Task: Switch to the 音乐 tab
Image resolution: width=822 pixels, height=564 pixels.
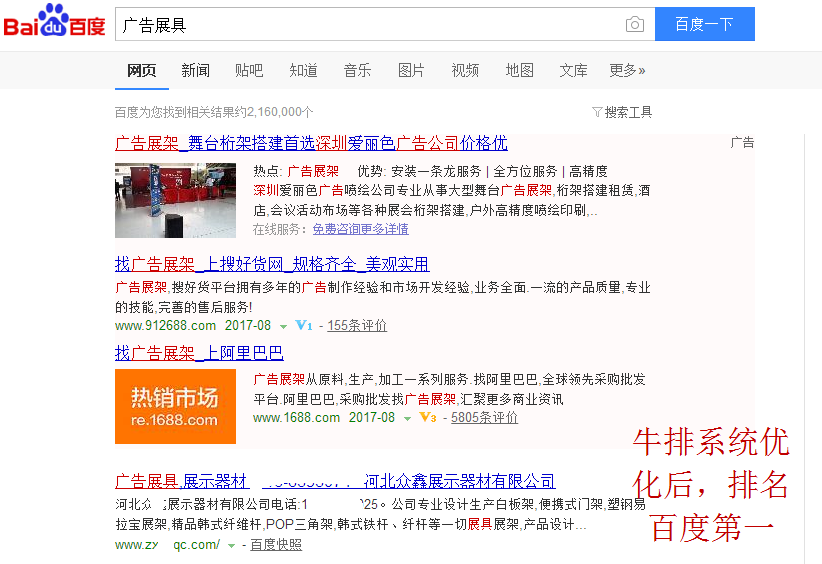Action: pos(358,70)
